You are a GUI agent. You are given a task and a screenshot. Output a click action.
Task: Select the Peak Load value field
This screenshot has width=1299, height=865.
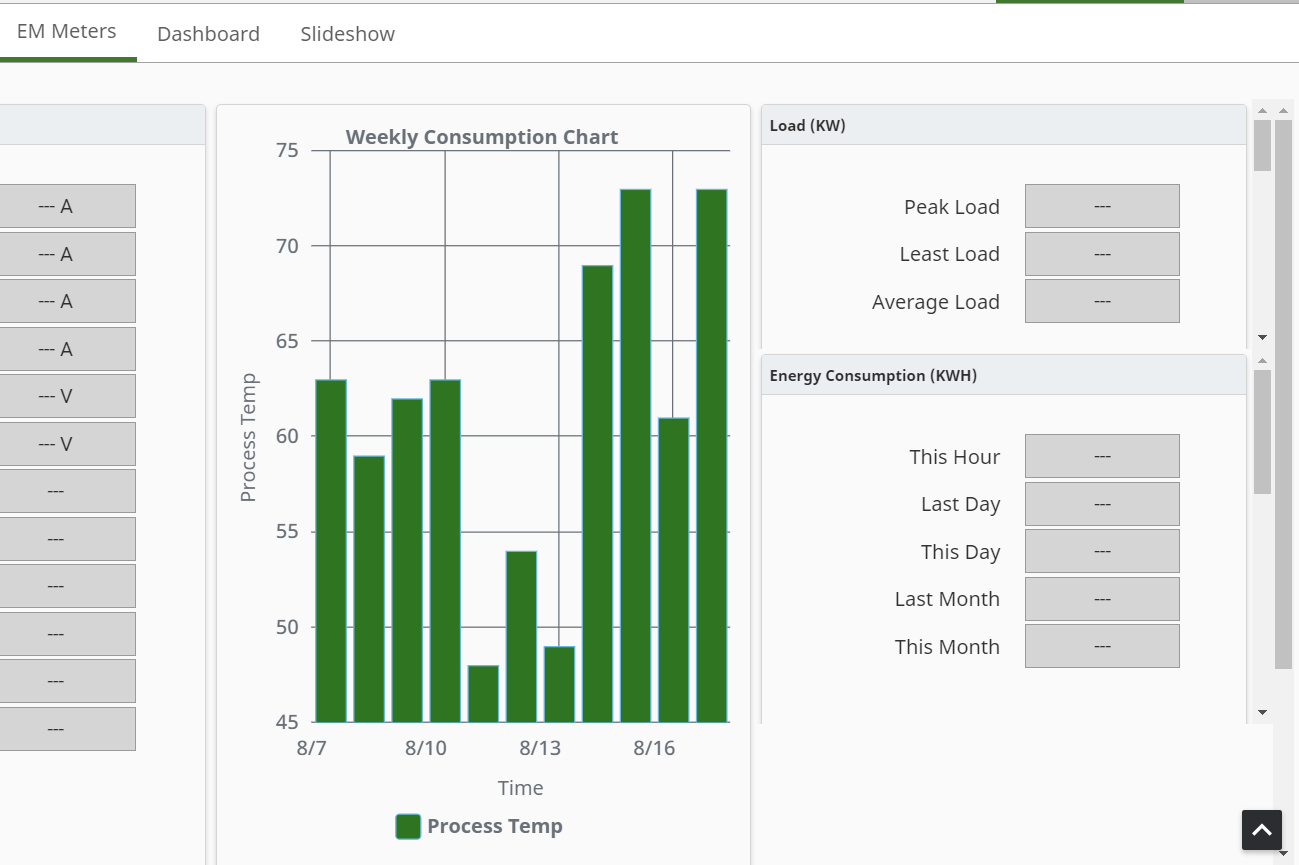pyautogui.click(x=1102, y=206)
